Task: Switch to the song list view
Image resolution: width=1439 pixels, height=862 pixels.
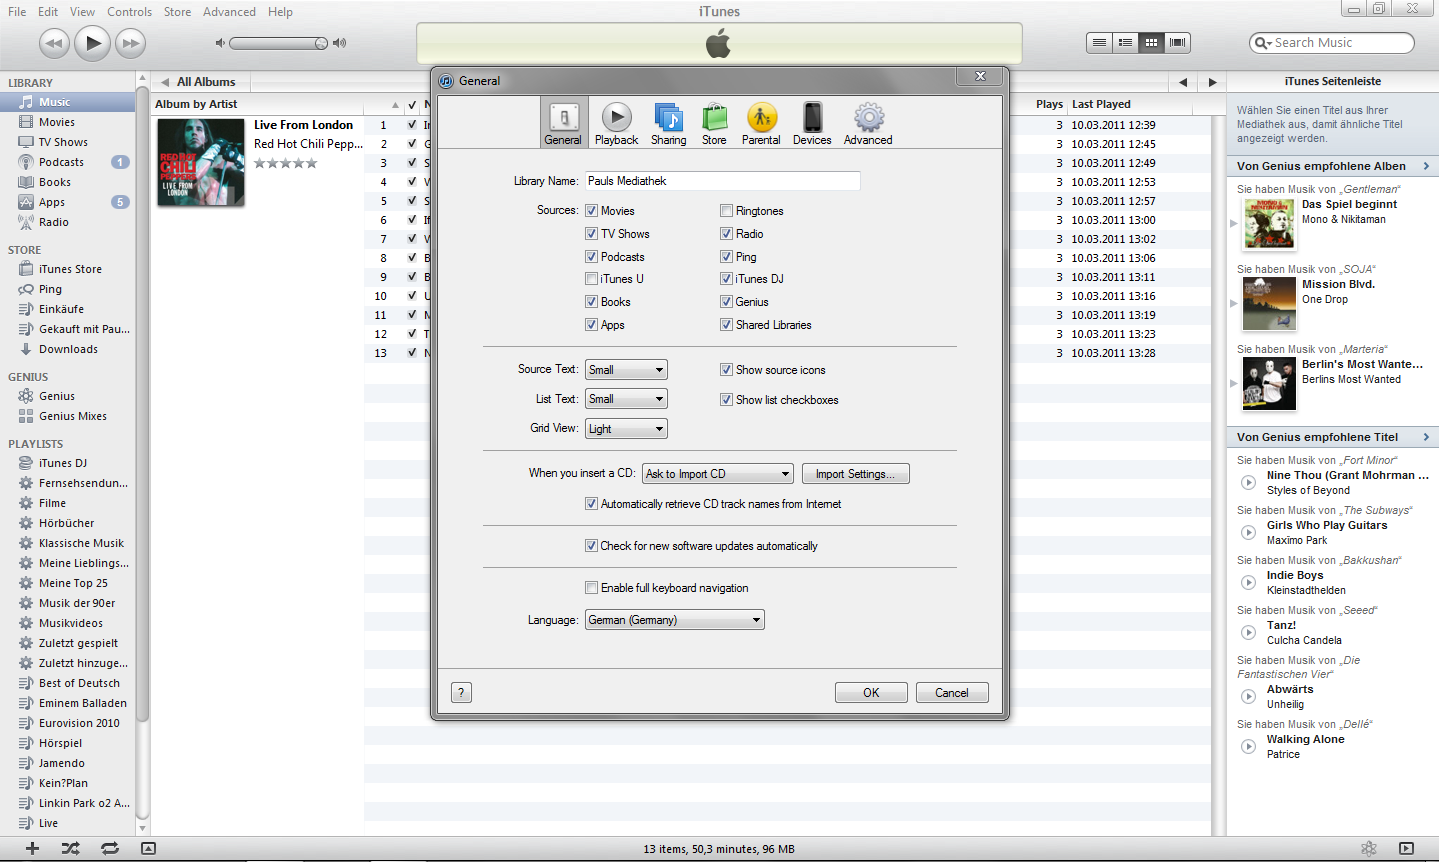Action: [x=1099, y=43]
